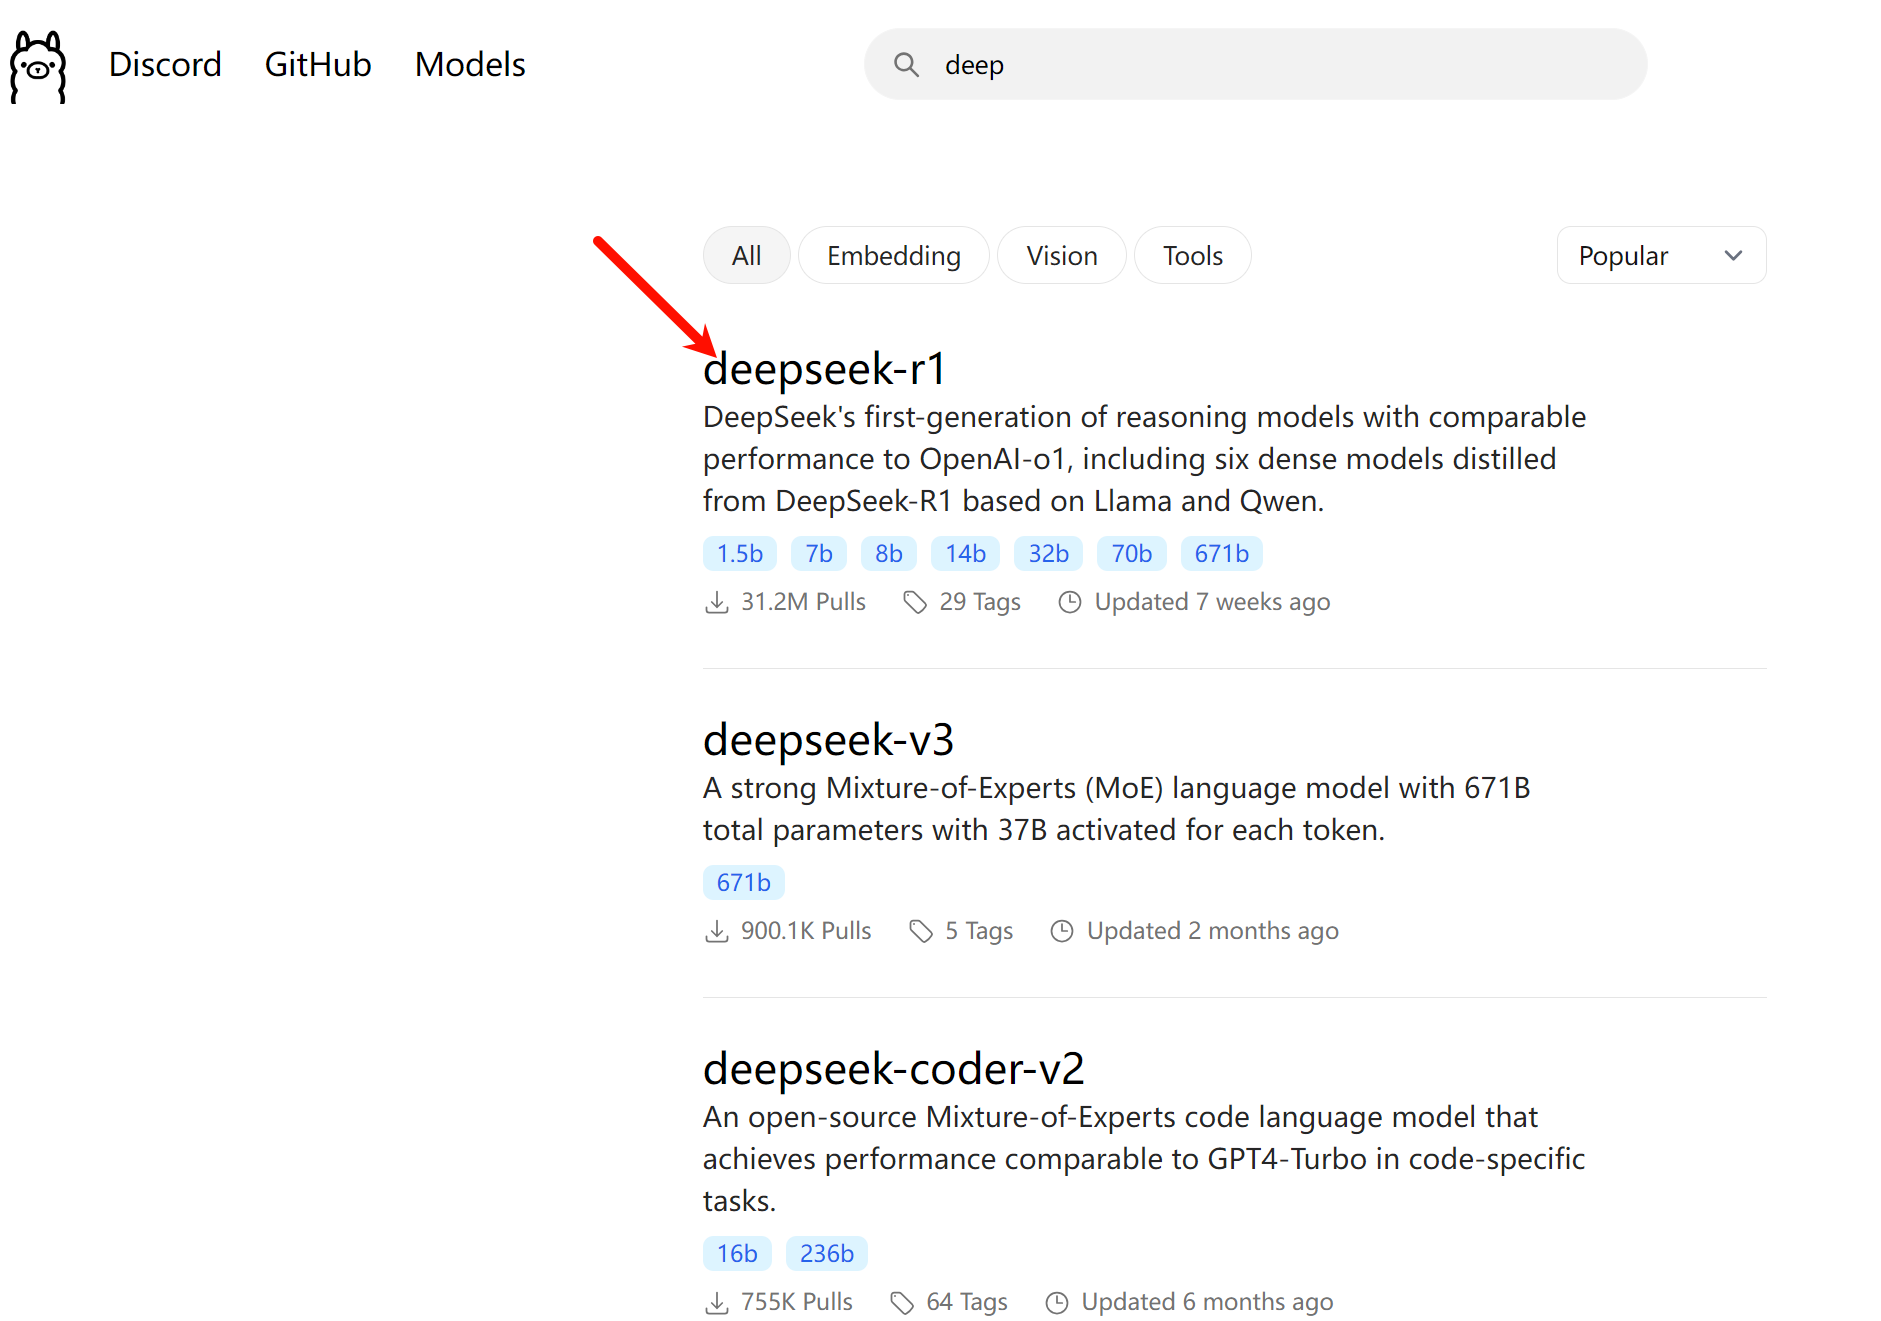Click the 'Updated 2 months ago' text
This screenshot has width=1881, height=1321.
click(1212, 931)
